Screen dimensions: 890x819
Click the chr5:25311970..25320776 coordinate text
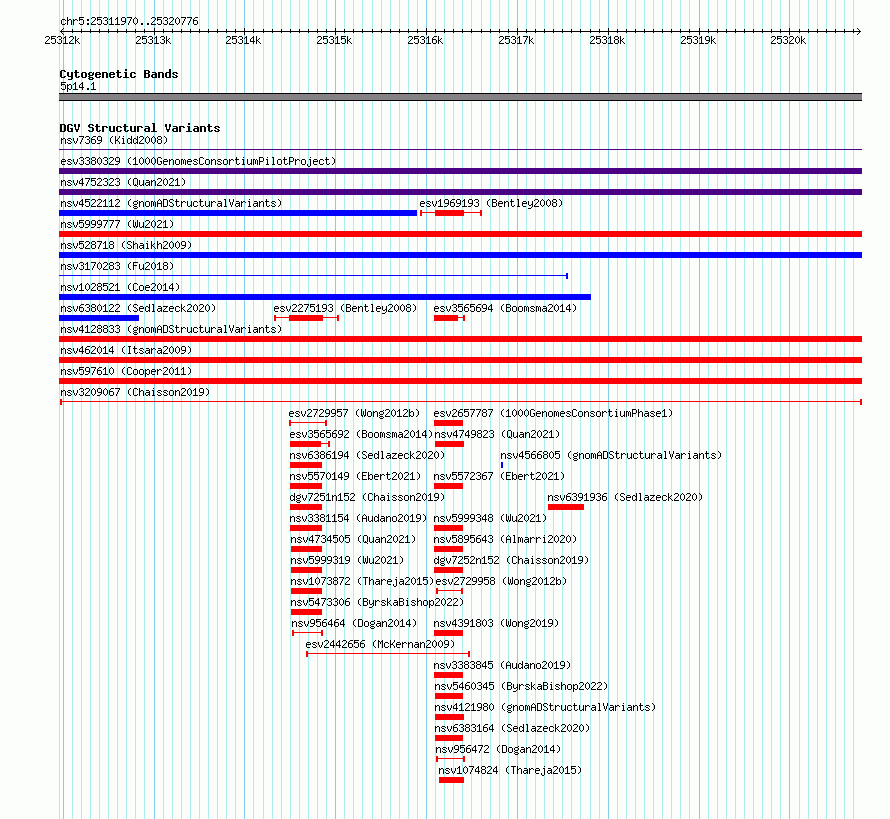tap(129, 22)
